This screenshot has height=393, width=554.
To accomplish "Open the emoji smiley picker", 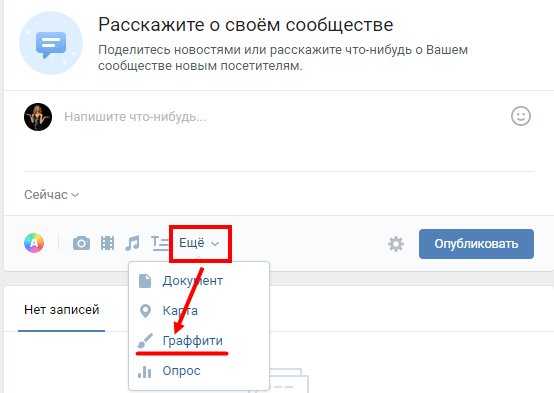I will coord(521,116).
